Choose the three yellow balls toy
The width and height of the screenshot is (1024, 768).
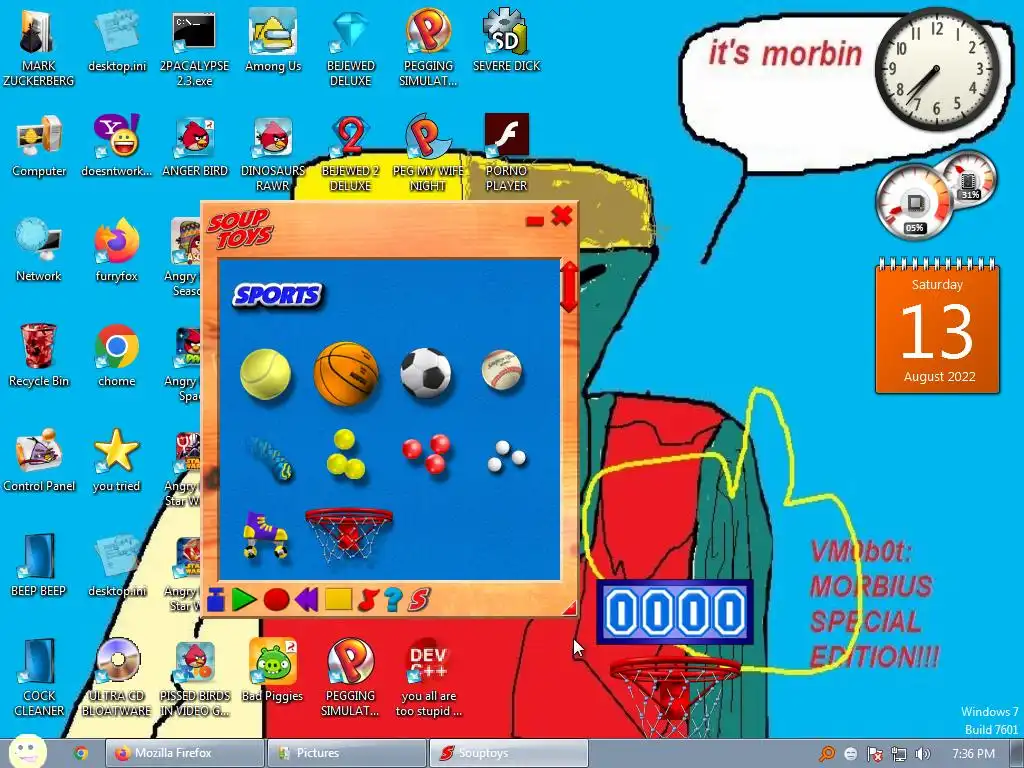click(x=345, y=455)
